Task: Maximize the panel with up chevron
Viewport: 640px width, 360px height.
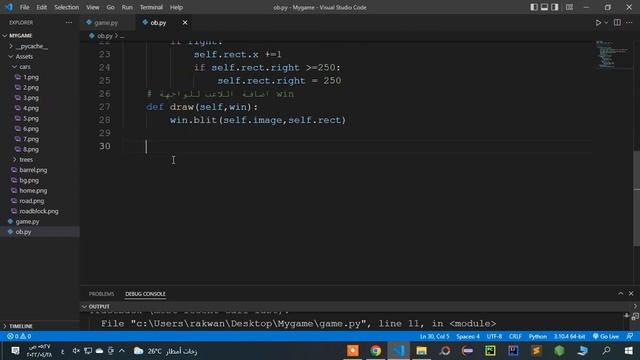Action: (x=620, y=293)
